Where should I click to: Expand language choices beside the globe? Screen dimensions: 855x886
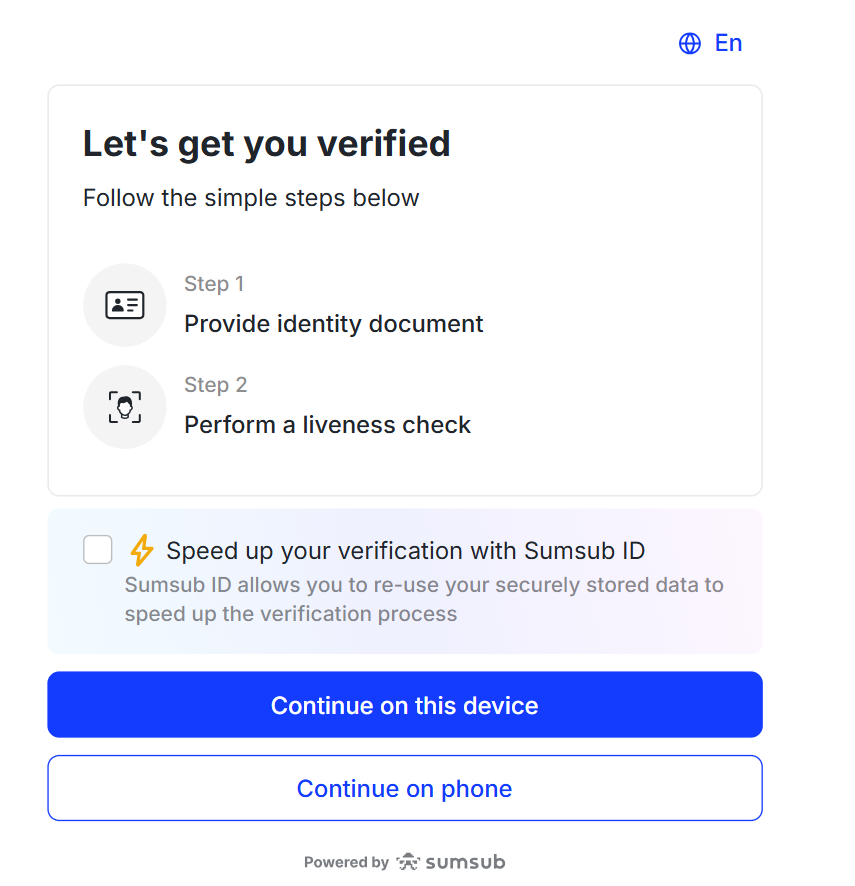tap(727, 43)
